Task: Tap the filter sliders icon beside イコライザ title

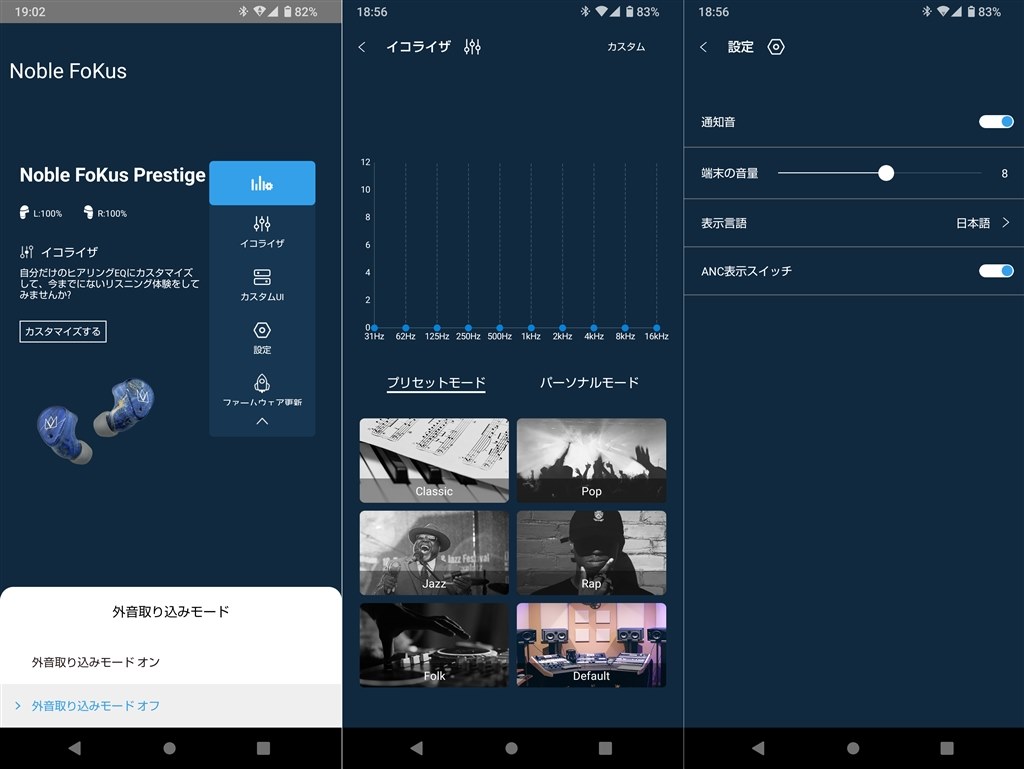Action: pos(473,46)
